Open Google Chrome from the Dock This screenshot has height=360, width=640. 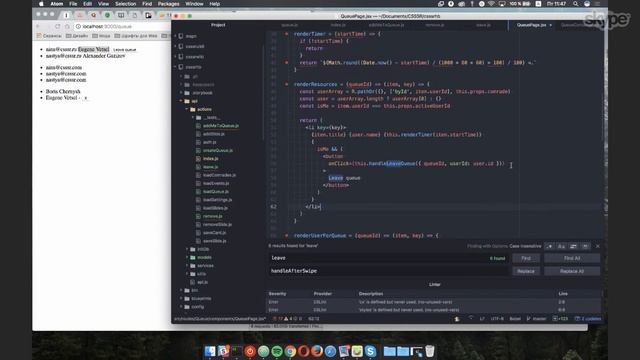click(290, 351)
